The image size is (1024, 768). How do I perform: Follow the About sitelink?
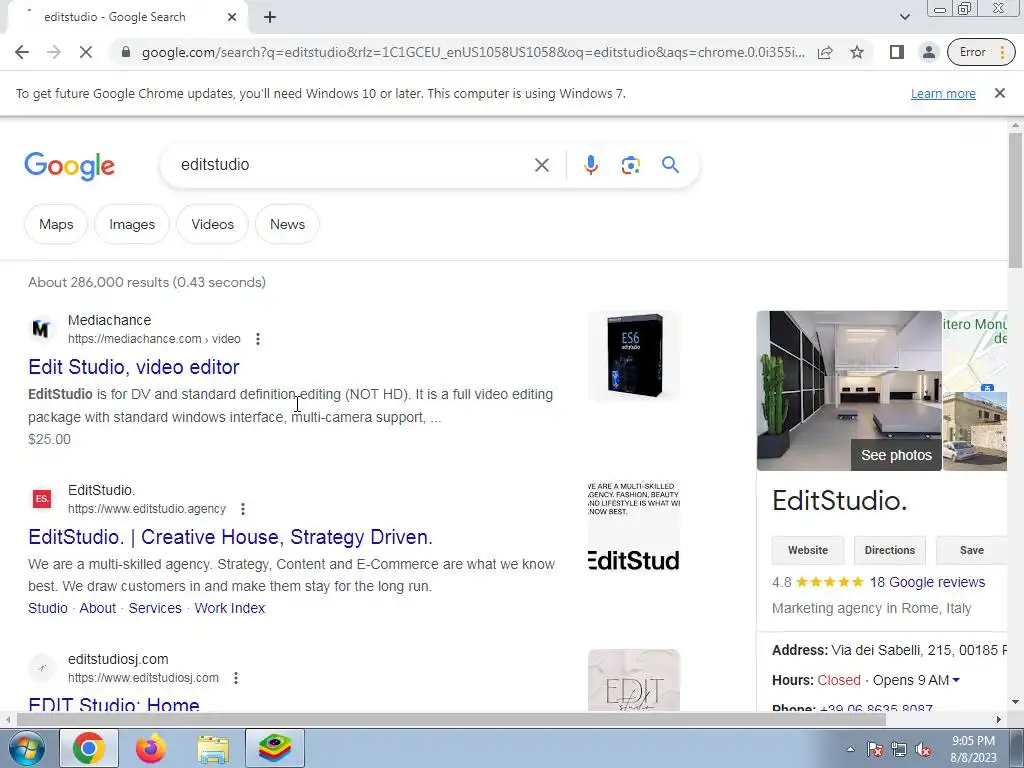coord(97,608)
